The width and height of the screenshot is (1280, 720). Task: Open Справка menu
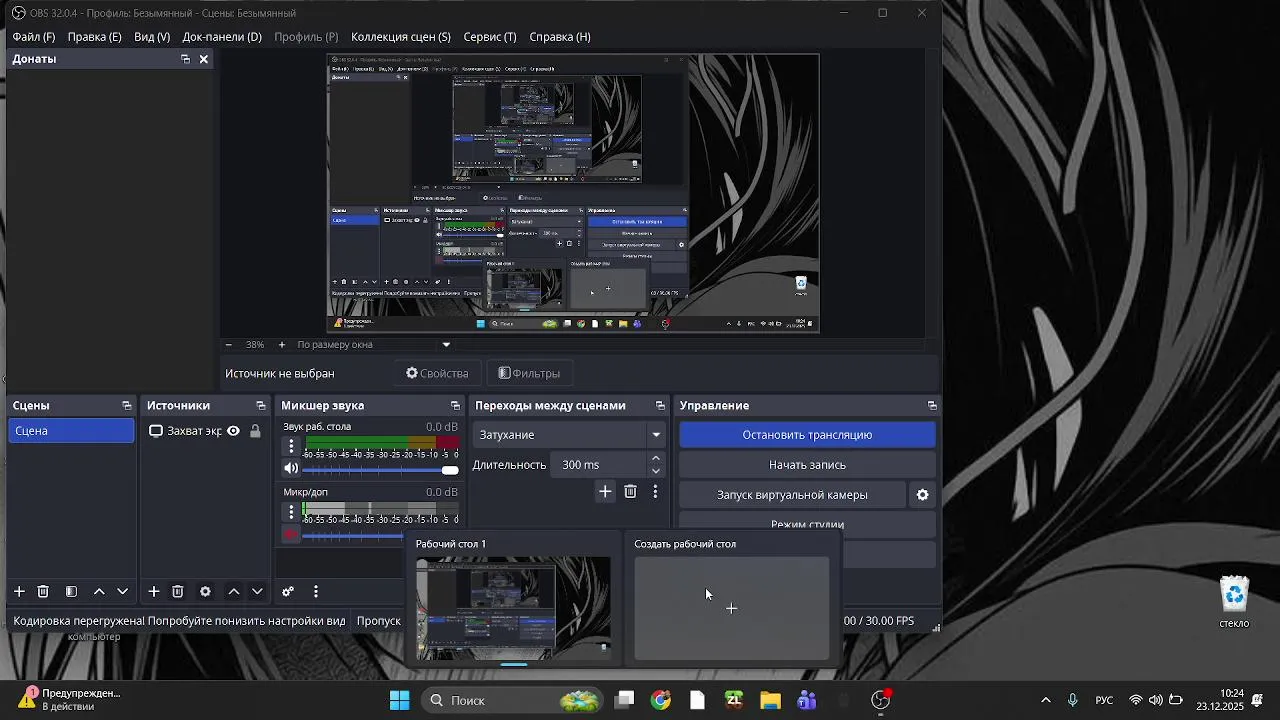coord(560,37)
